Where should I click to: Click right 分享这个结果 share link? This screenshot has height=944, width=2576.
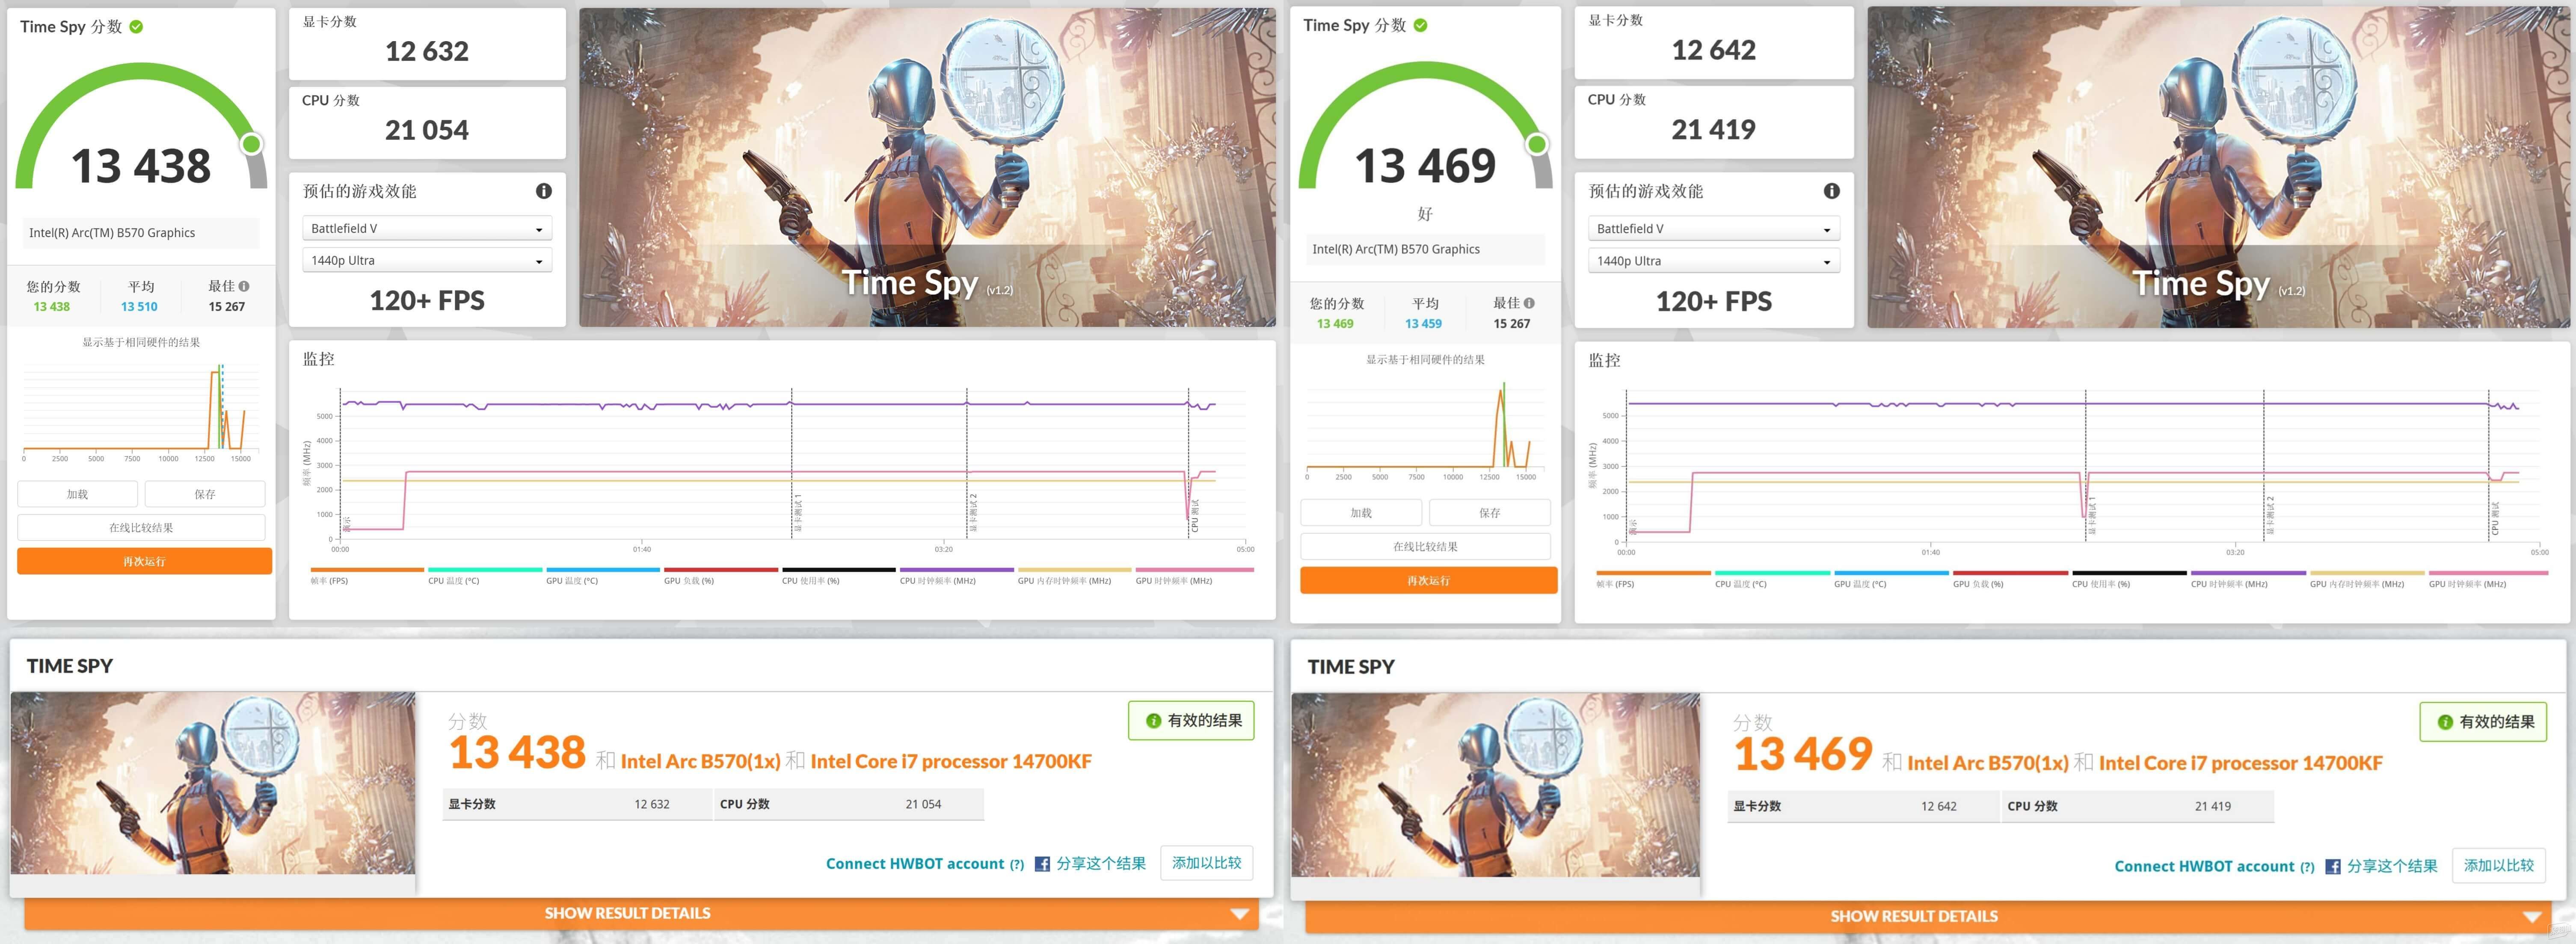pyautogui.click(x=2392, y=867)
